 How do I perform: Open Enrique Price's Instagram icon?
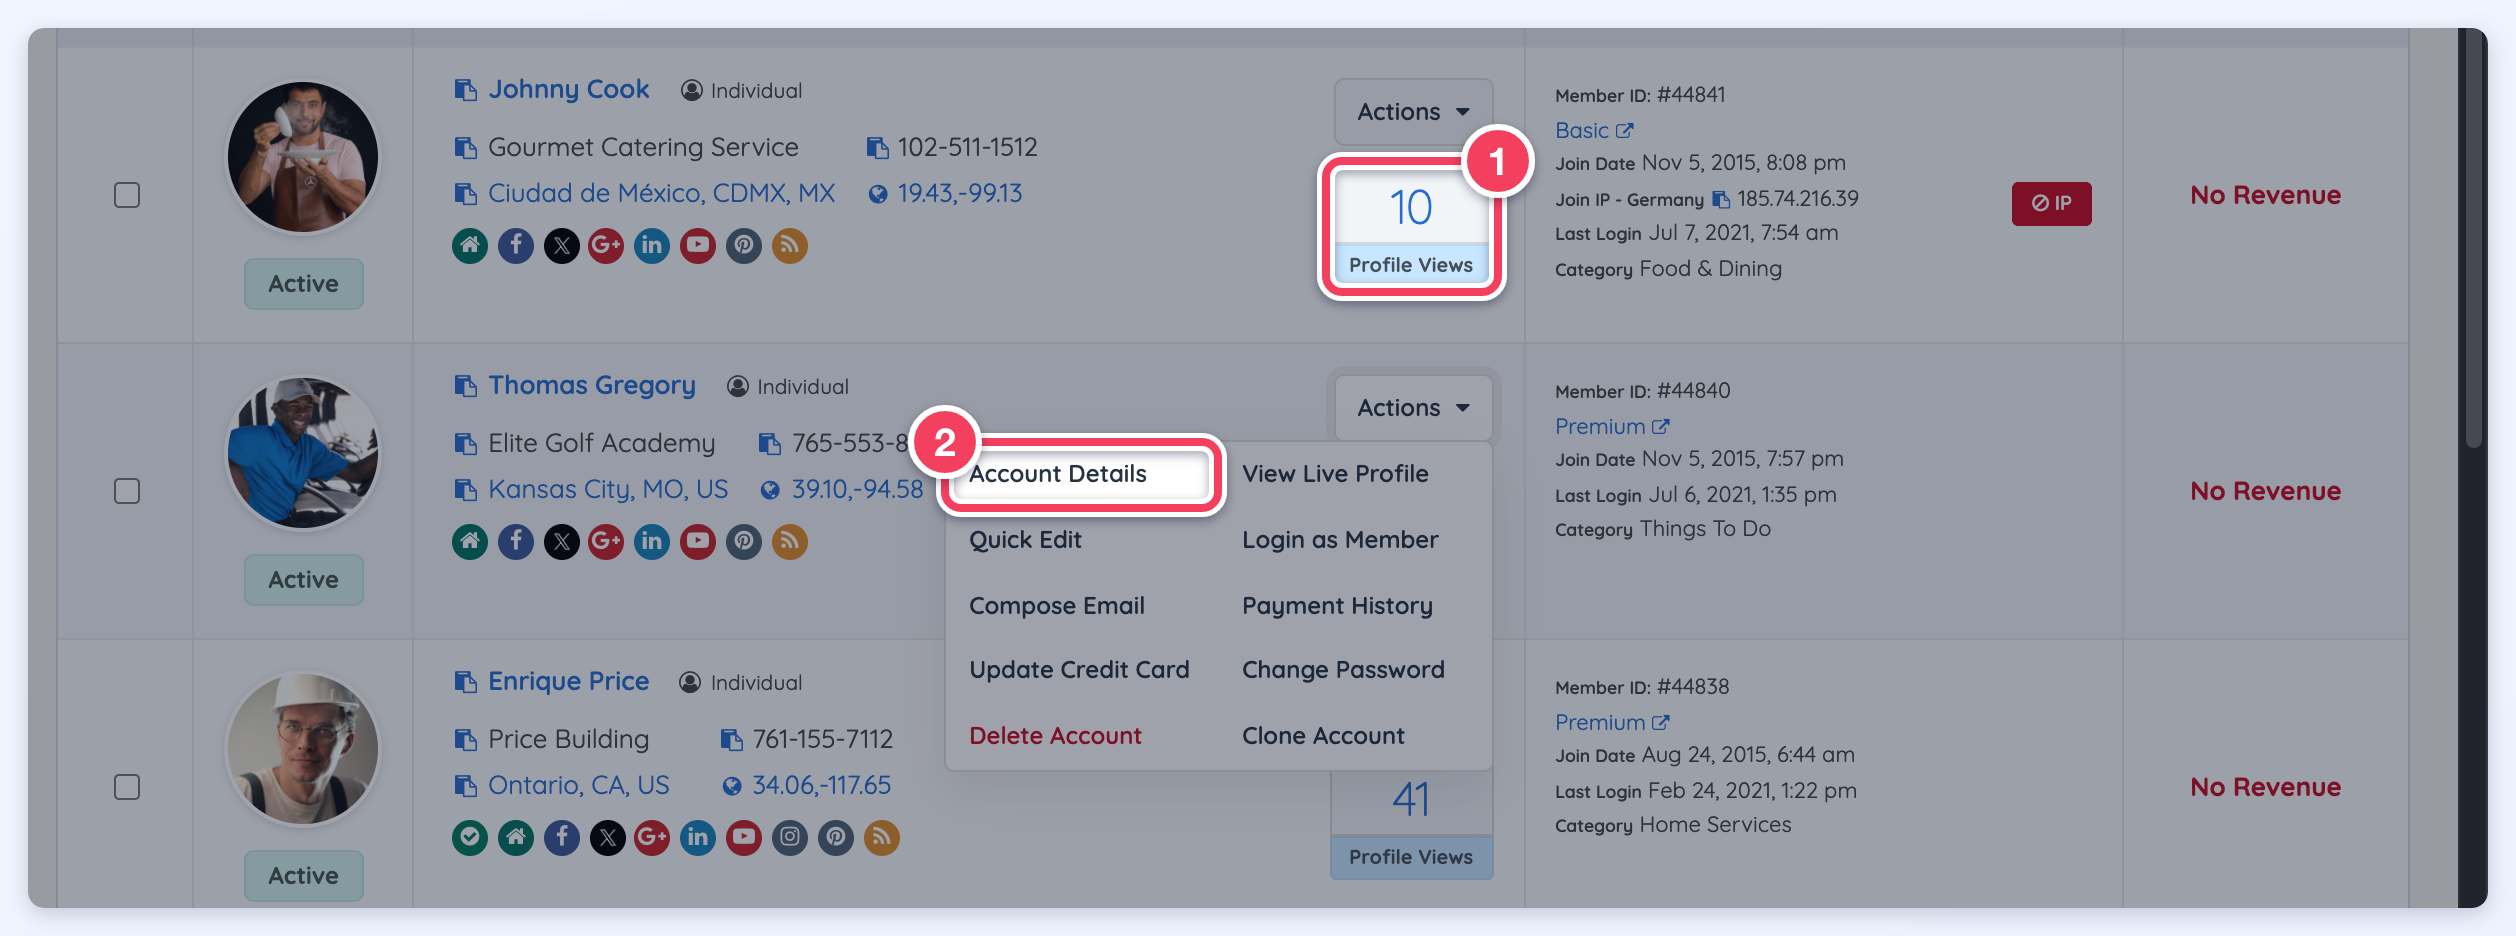(x=790, y=837)
